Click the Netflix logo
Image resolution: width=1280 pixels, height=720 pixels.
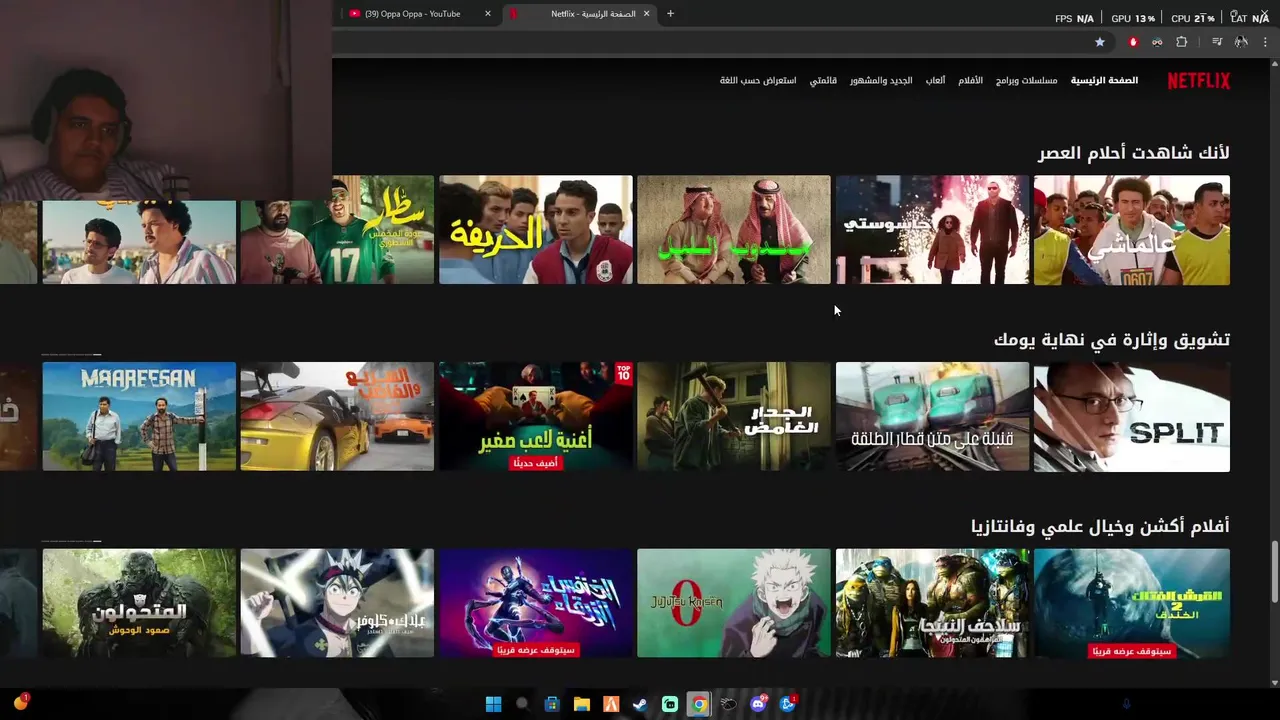pos(1198,81)
